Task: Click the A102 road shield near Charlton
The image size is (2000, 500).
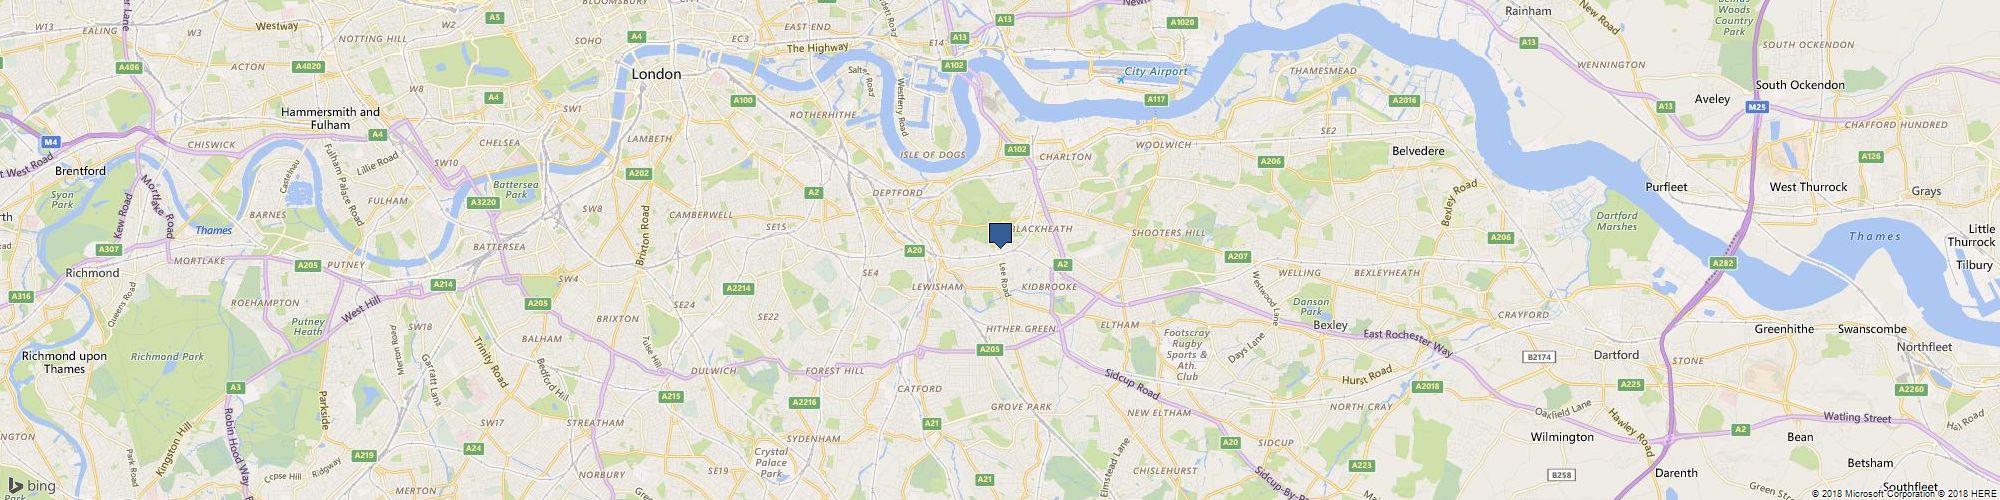Action: [1017, 149]
